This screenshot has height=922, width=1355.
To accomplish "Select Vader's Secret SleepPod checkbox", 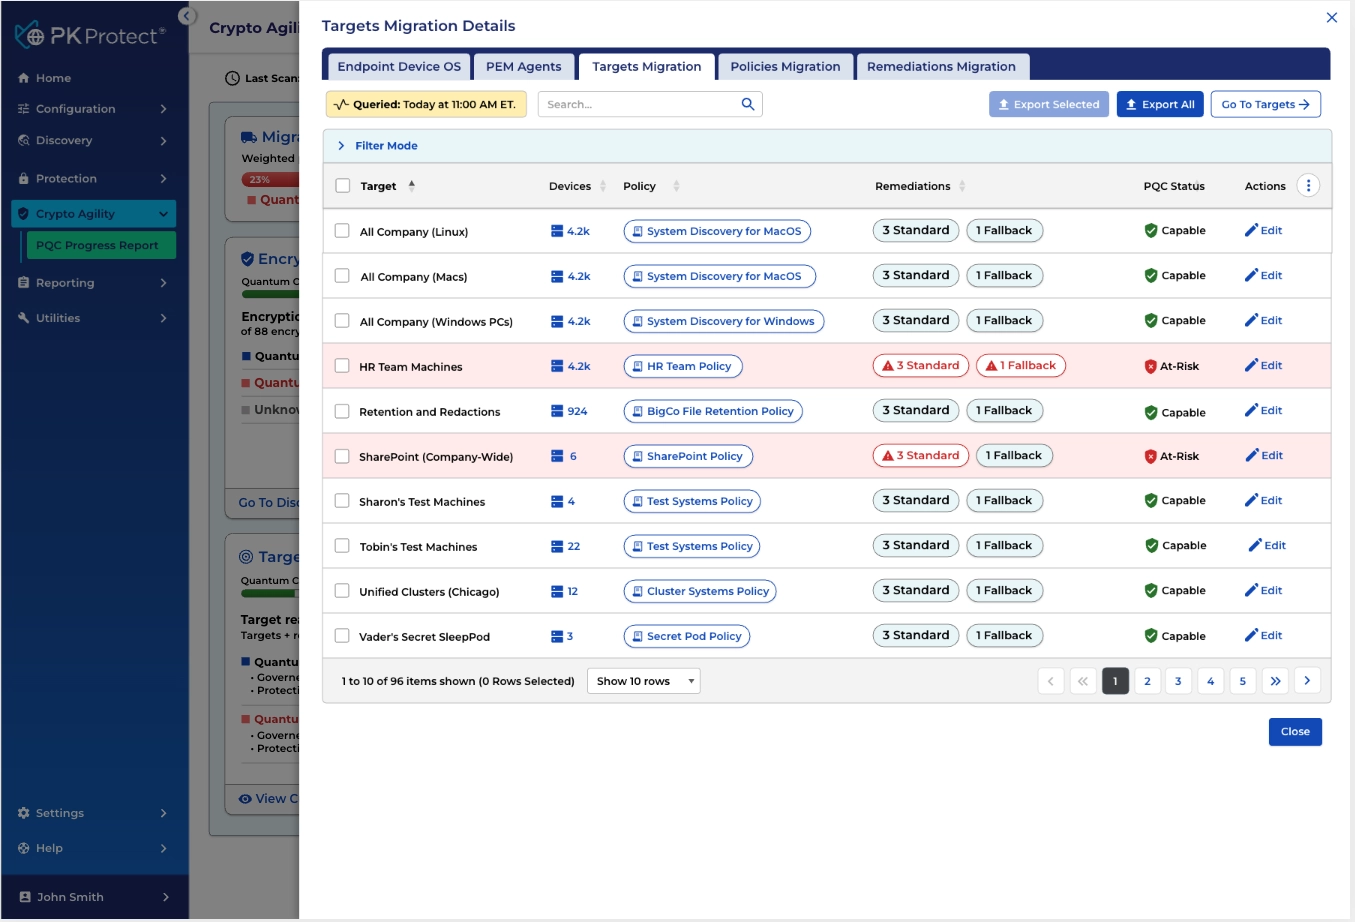I will 342,636.
